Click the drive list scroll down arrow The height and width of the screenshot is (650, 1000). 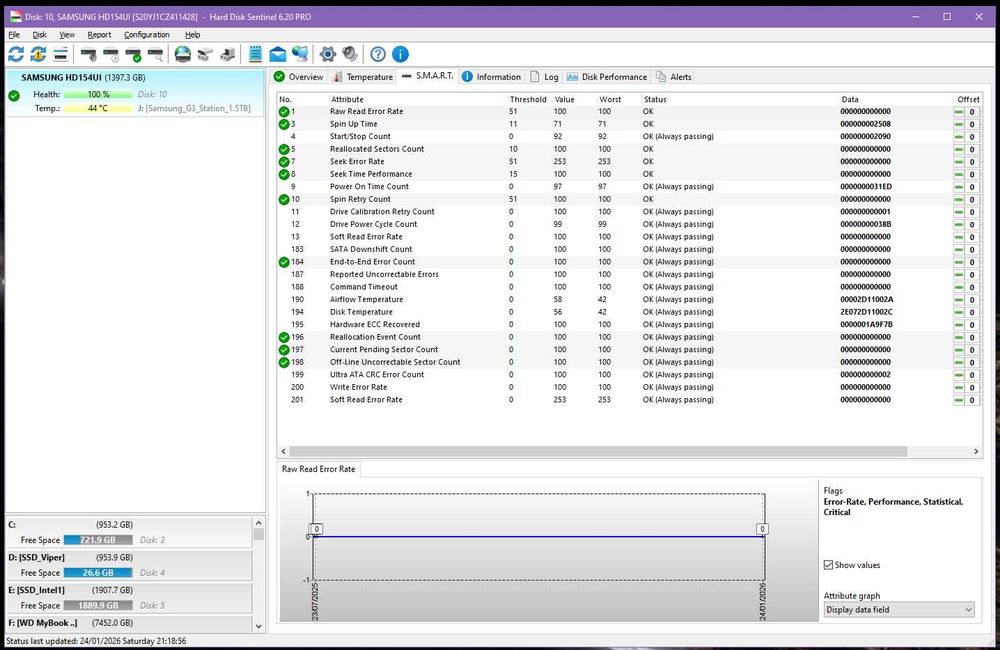click(258, 626)
